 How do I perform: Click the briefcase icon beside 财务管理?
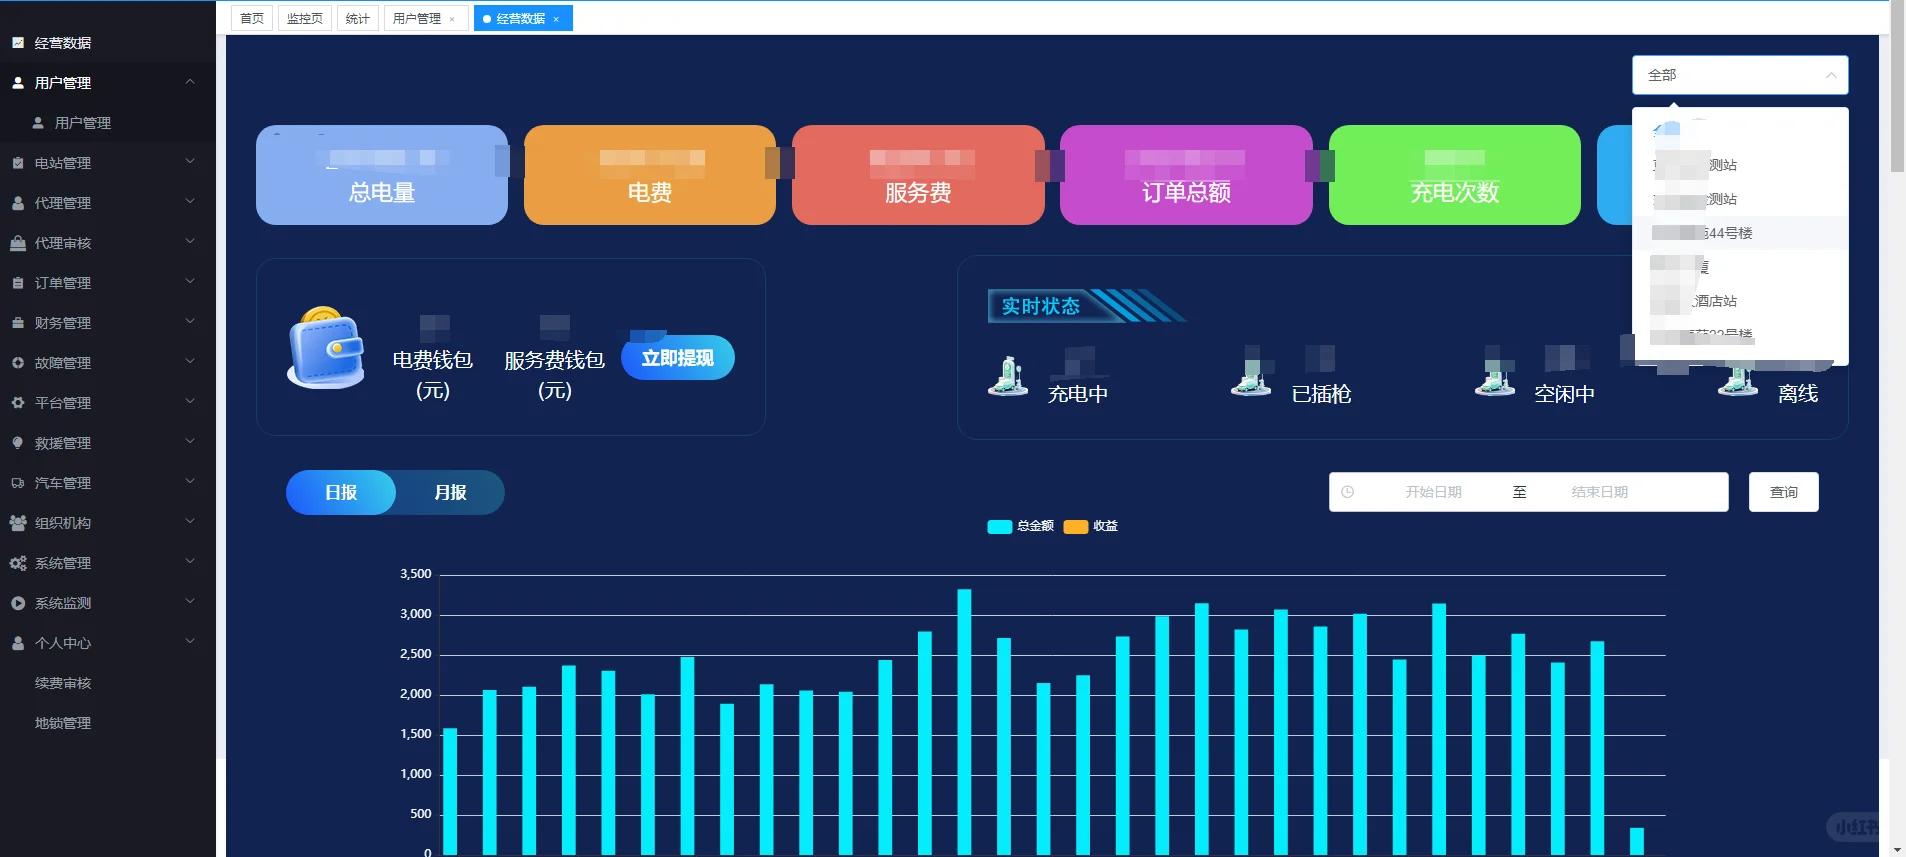click(18, 323)
